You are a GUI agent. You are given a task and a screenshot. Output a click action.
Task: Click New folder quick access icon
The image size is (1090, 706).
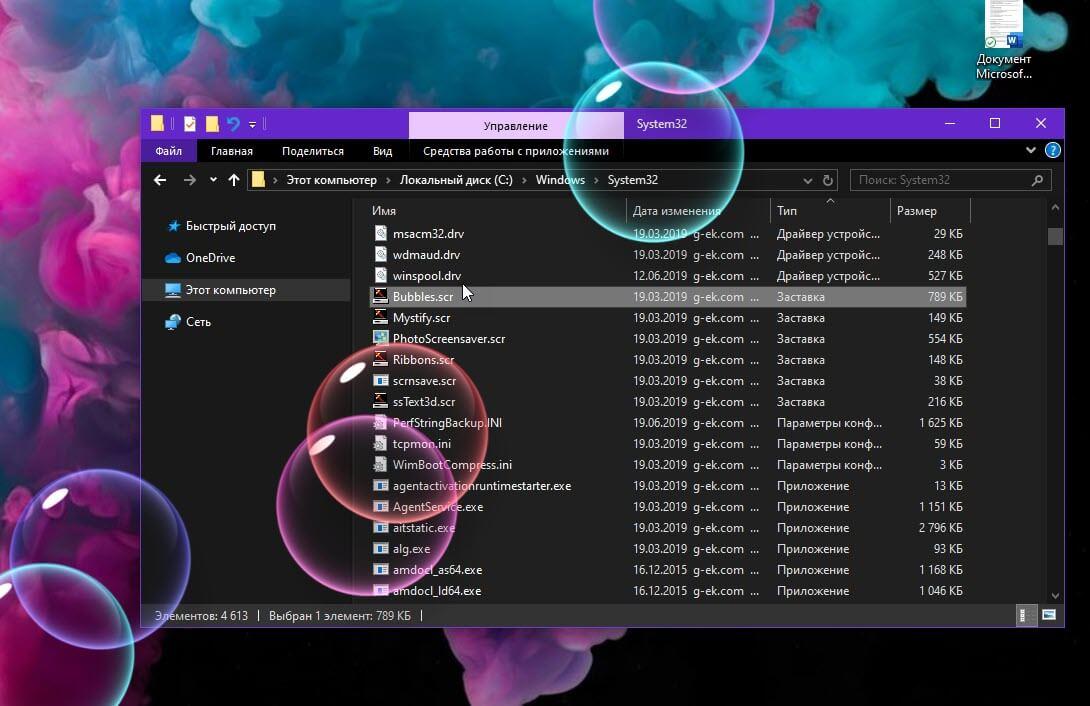[x=212, y=124]
